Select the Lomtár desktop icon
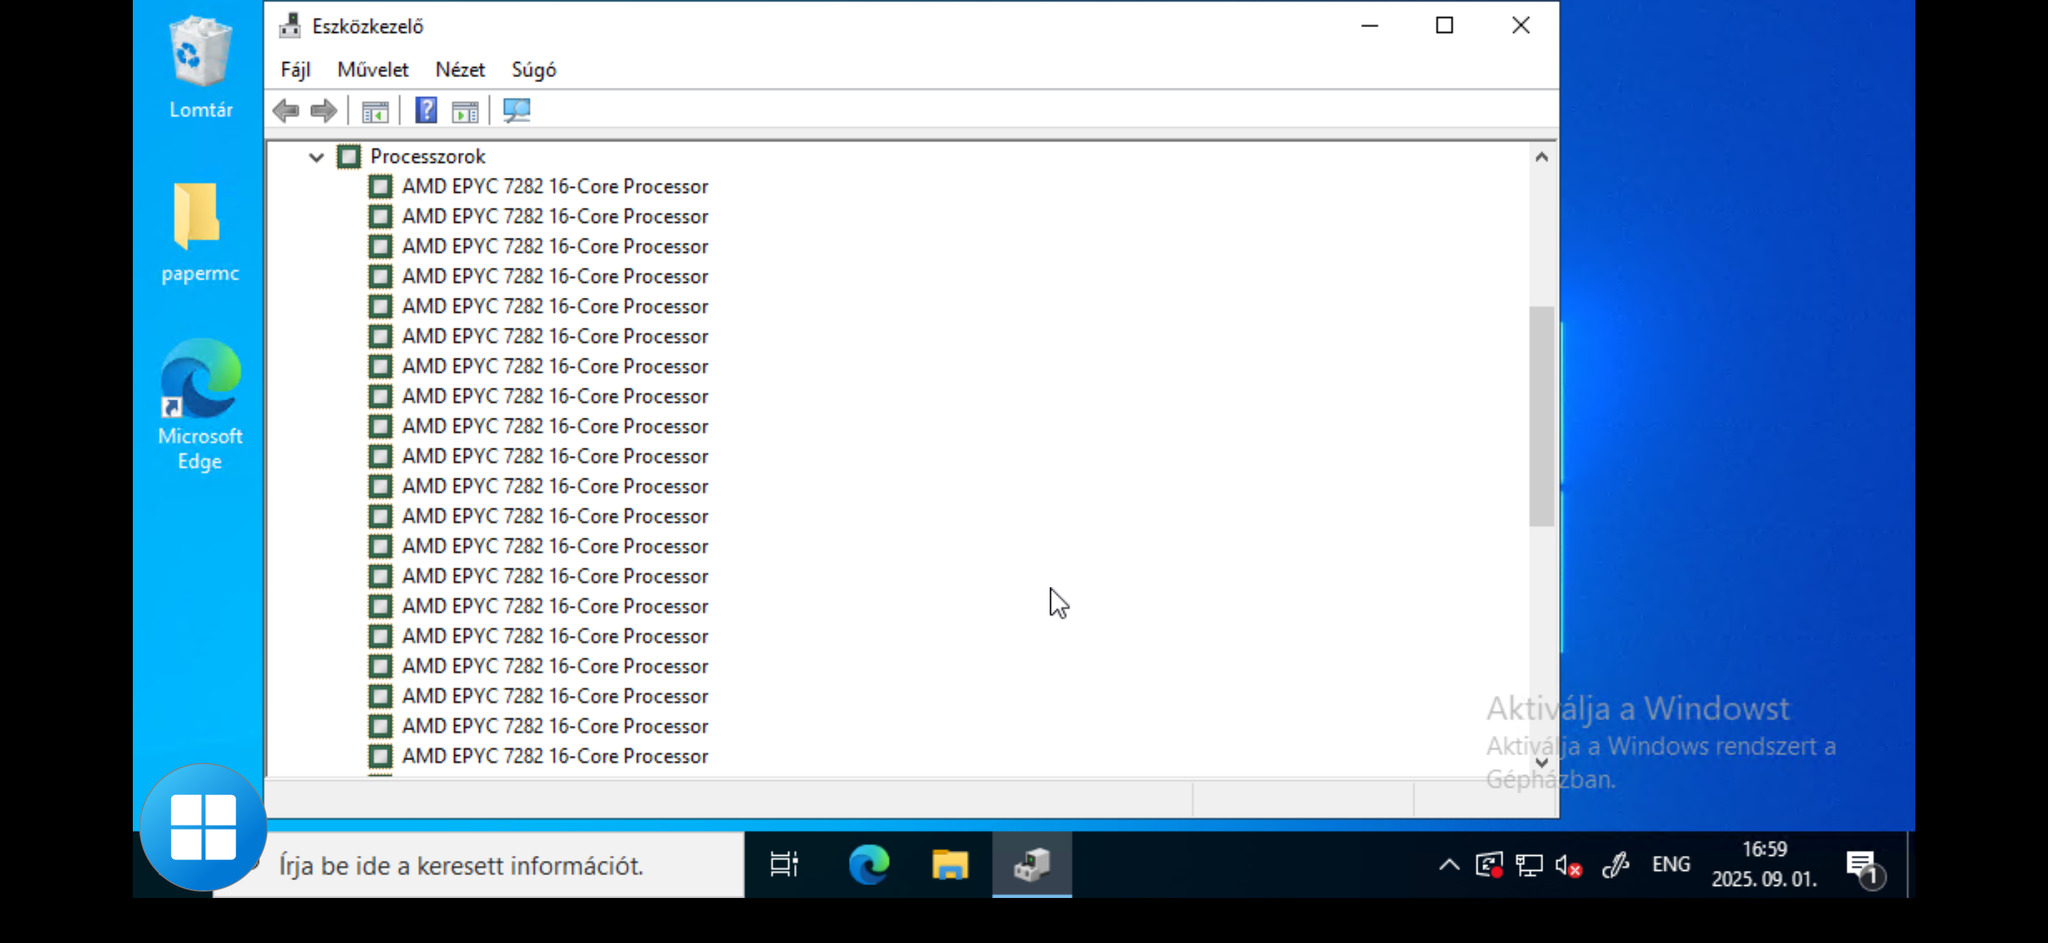The width and height of the screenshot is (2048, 943). (x=201, y=68)
